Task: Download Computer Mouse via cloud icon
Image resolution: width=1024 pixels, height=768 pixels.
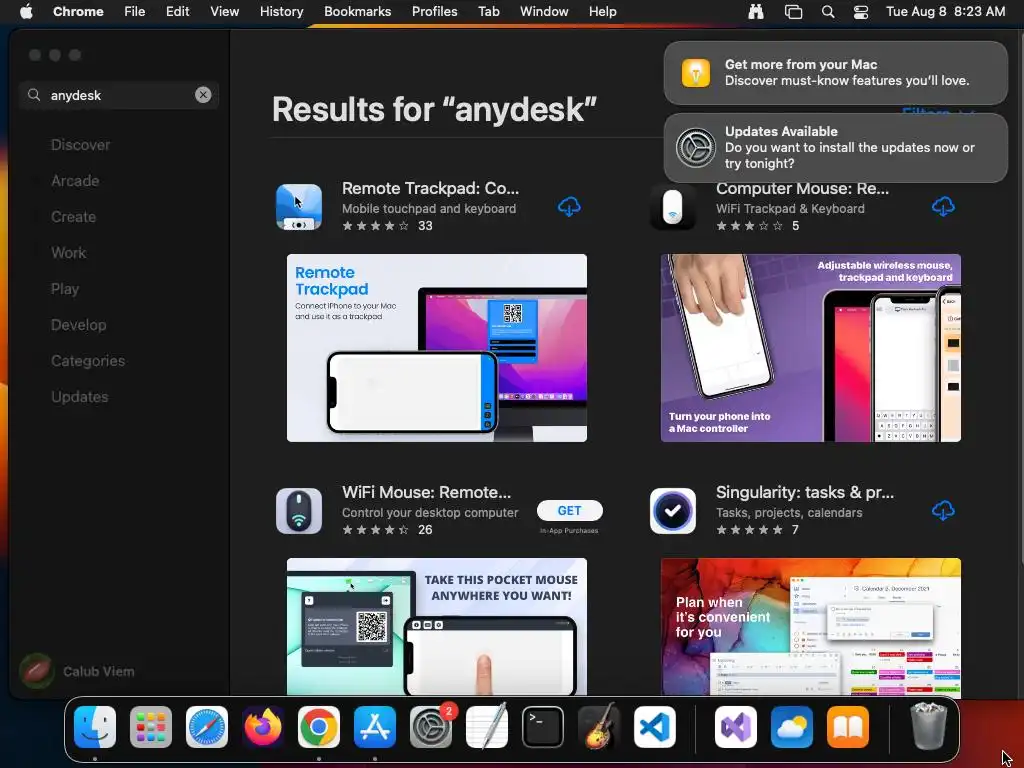Action: point(943,206)
